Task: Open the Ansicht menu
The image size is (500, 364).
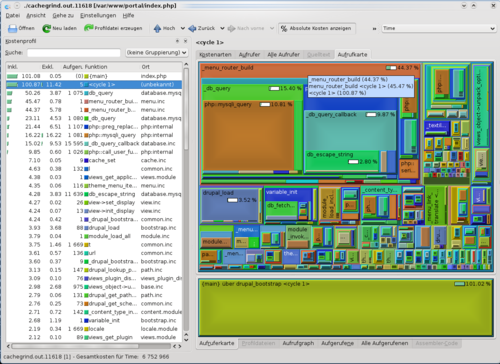Action: (x=36, y=15)
